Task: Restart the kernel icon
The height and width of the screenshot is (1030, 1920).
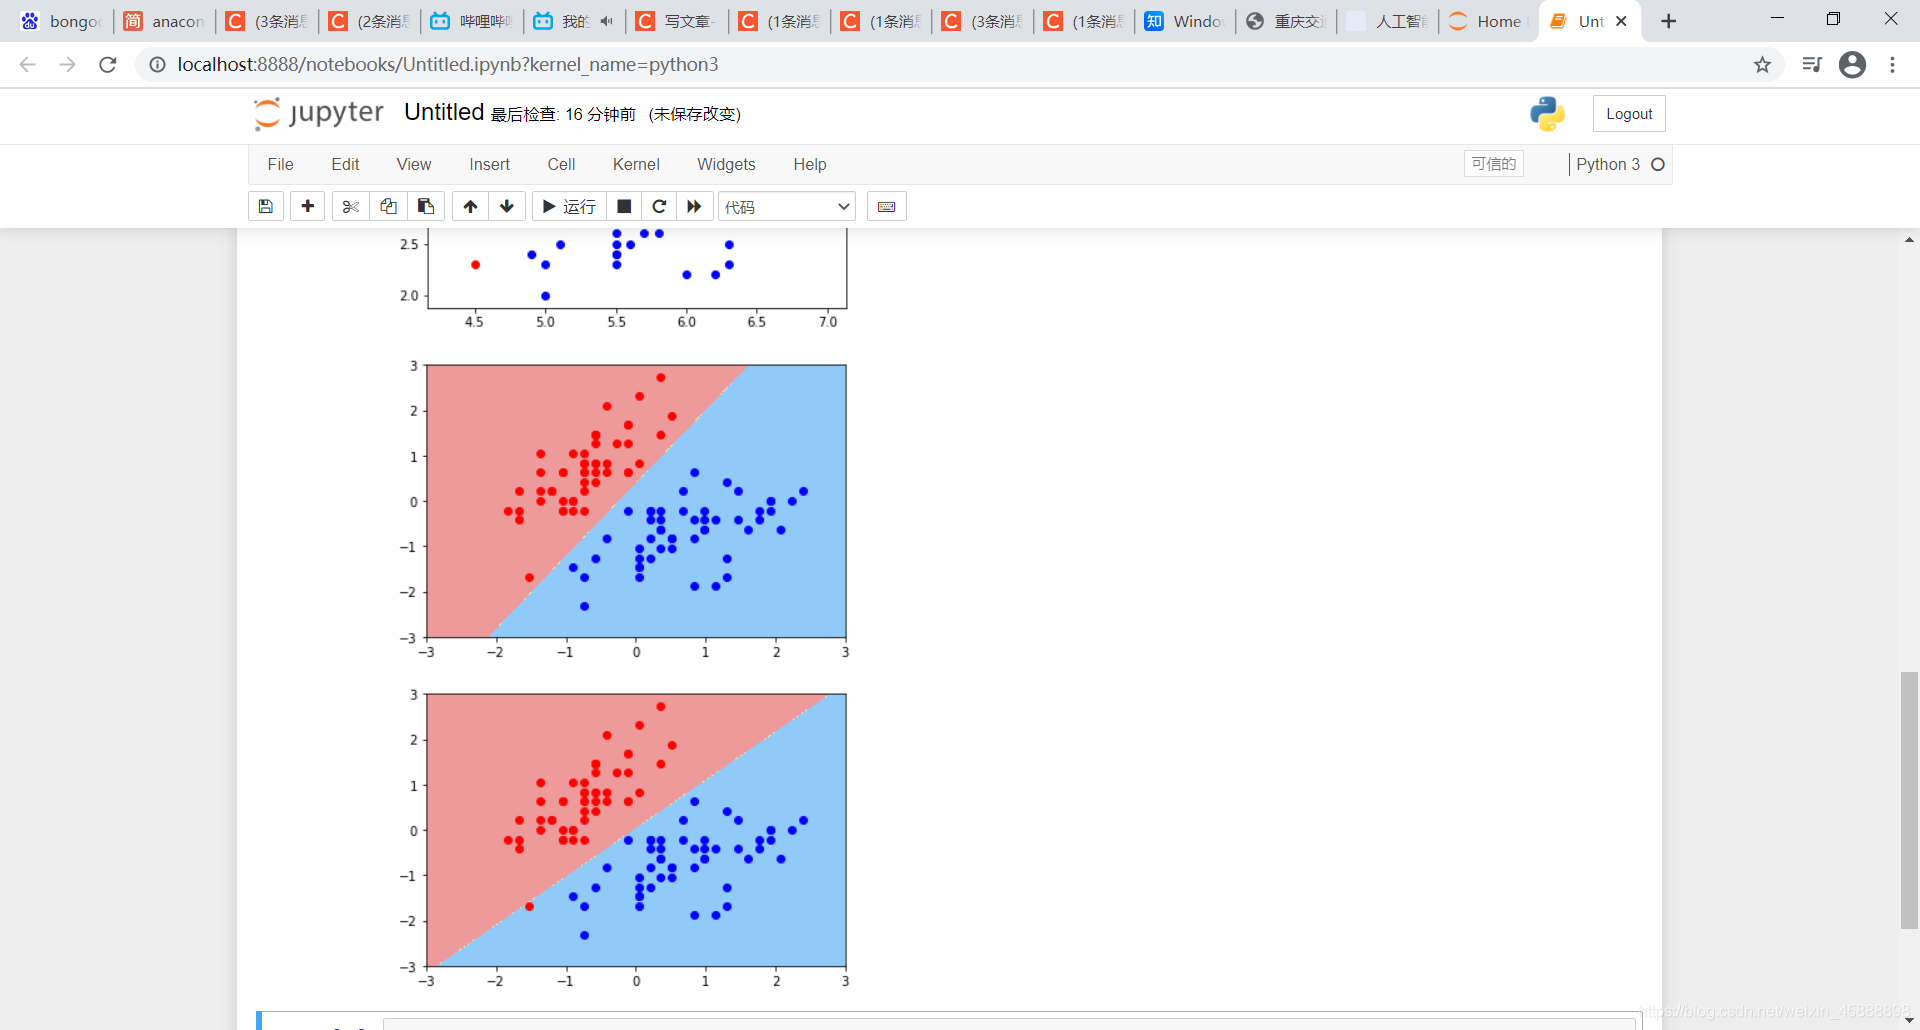Action: (659, 206)
